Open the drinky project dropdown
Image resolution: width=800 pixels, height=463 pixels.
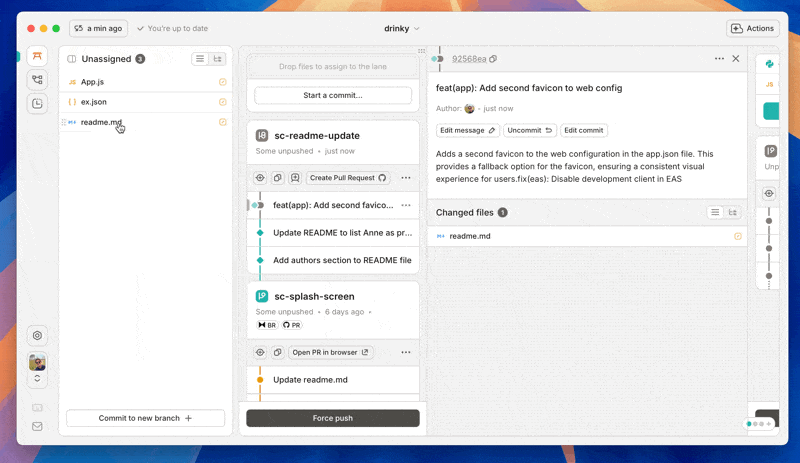pos(402,29)
